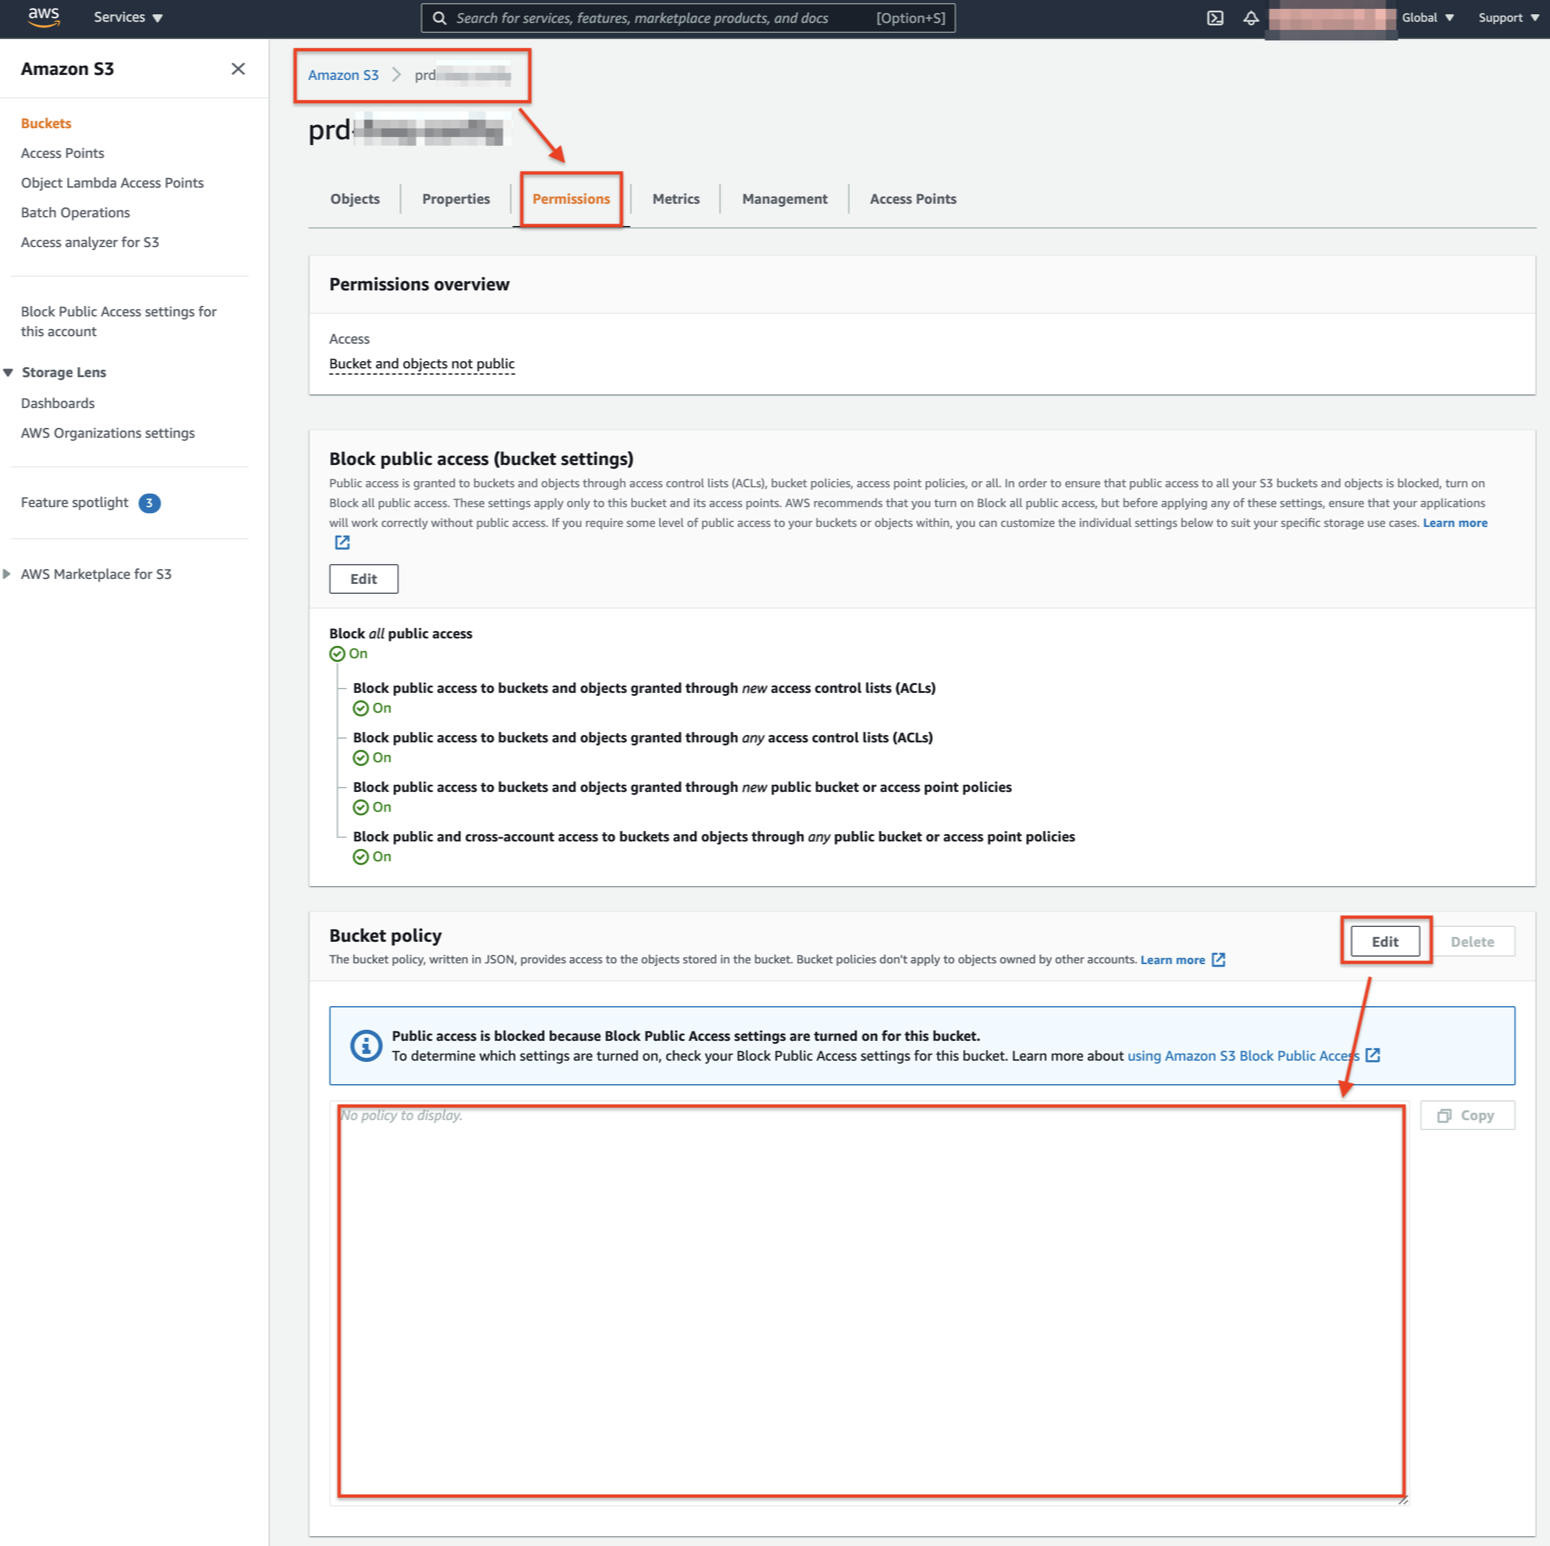Click the Amazon S3 sidebar title

coord(68,69)
